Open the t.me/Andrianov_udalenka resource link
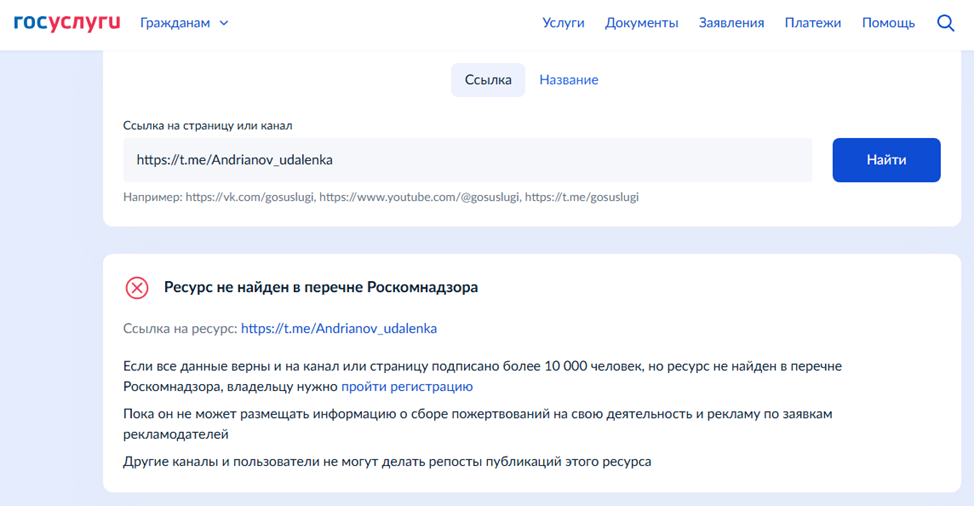Viewport: 974px width, 506px height. point(339,328)
